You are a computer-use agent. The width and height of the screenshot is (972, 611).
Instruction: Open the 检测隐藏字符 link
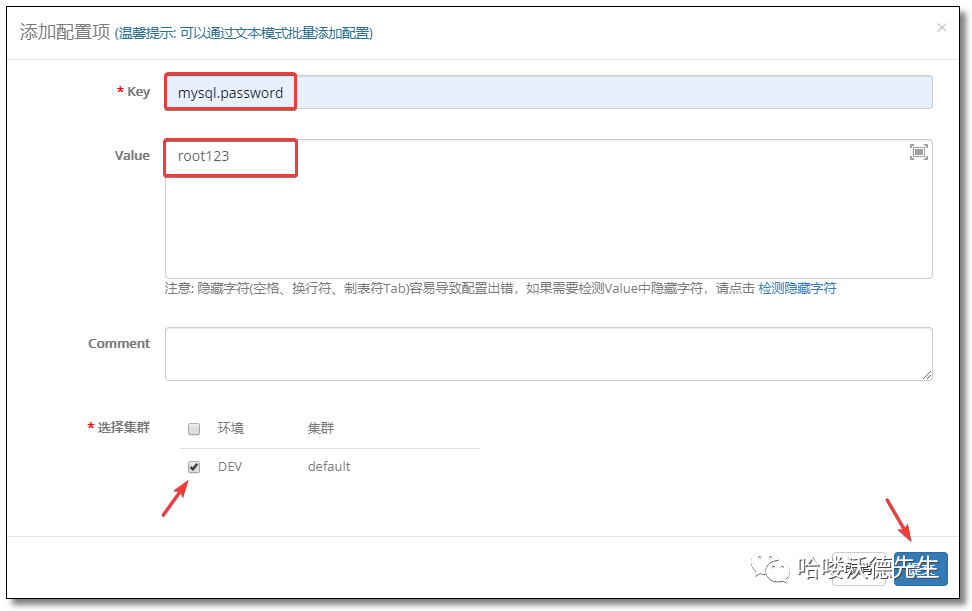point(797,288)
